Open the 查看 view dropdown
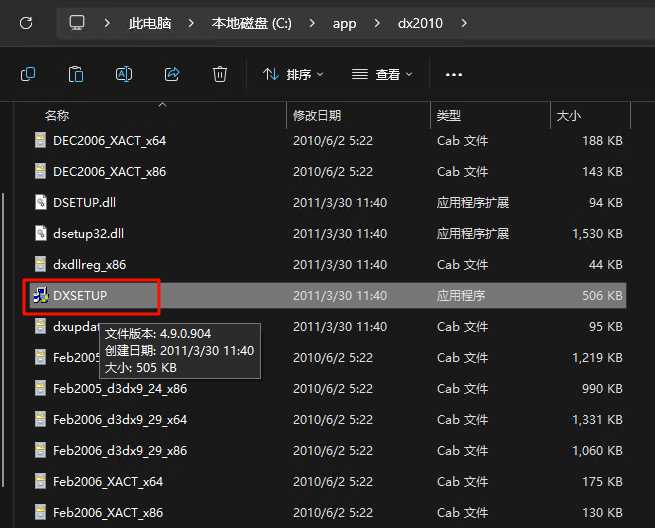This screenshot has height=528, width=655. (x=382, y=75)
